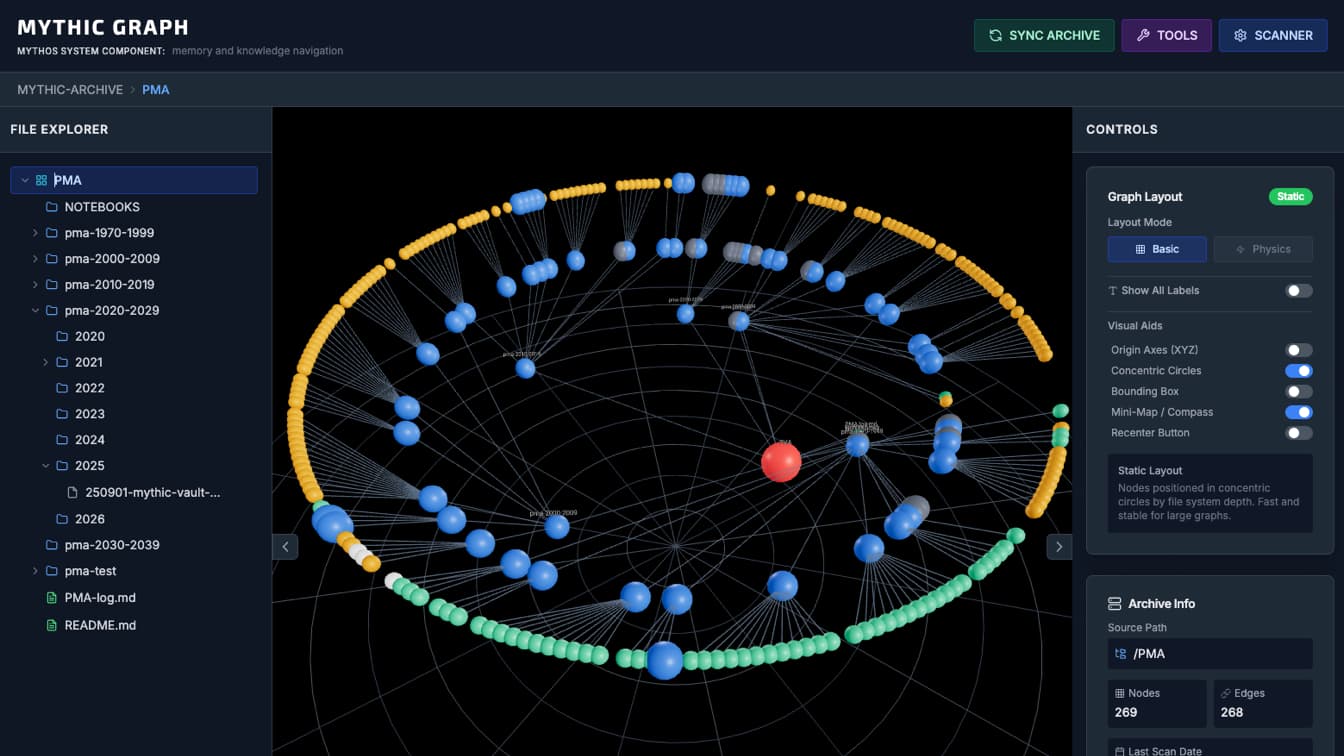Click the Archive Info server icon

(x=1114, y=604)
